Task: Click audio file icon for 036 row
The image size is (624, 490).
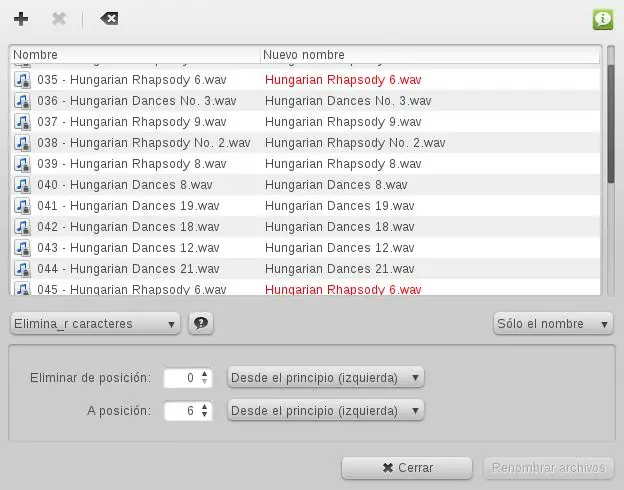Action: 22,101
